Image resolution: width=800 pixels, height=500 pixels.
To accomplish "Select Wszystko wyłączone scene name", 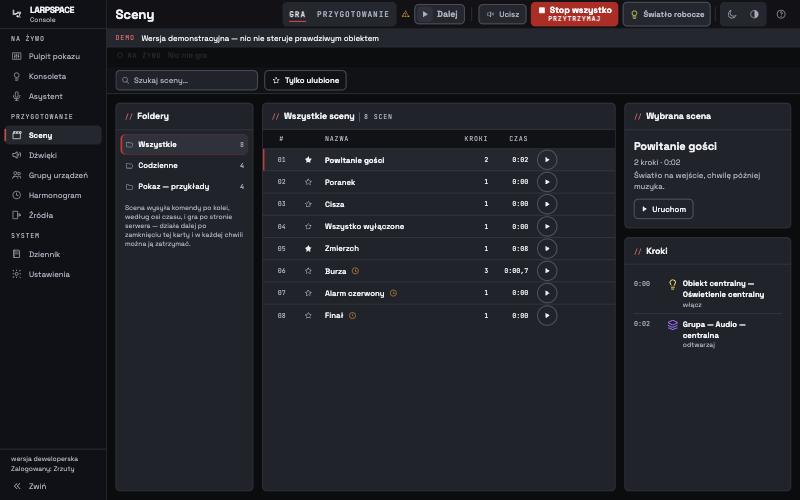I will pos(364,227).
